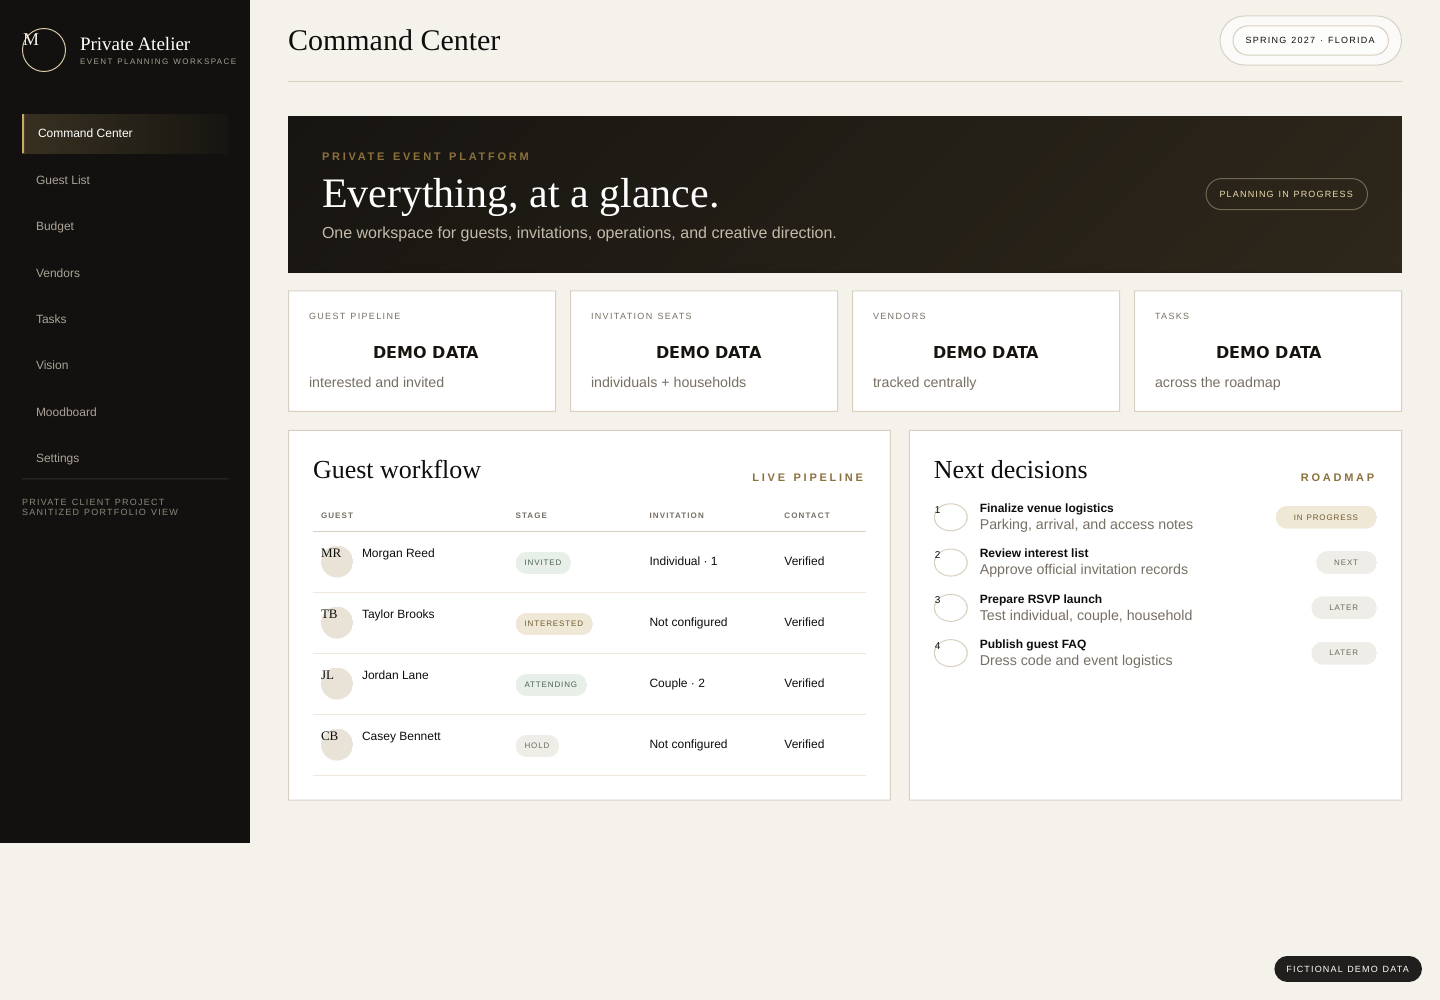Click 'Individual · 1' invitation cell
The image size is (1440, 1000).
click(683, 561)
